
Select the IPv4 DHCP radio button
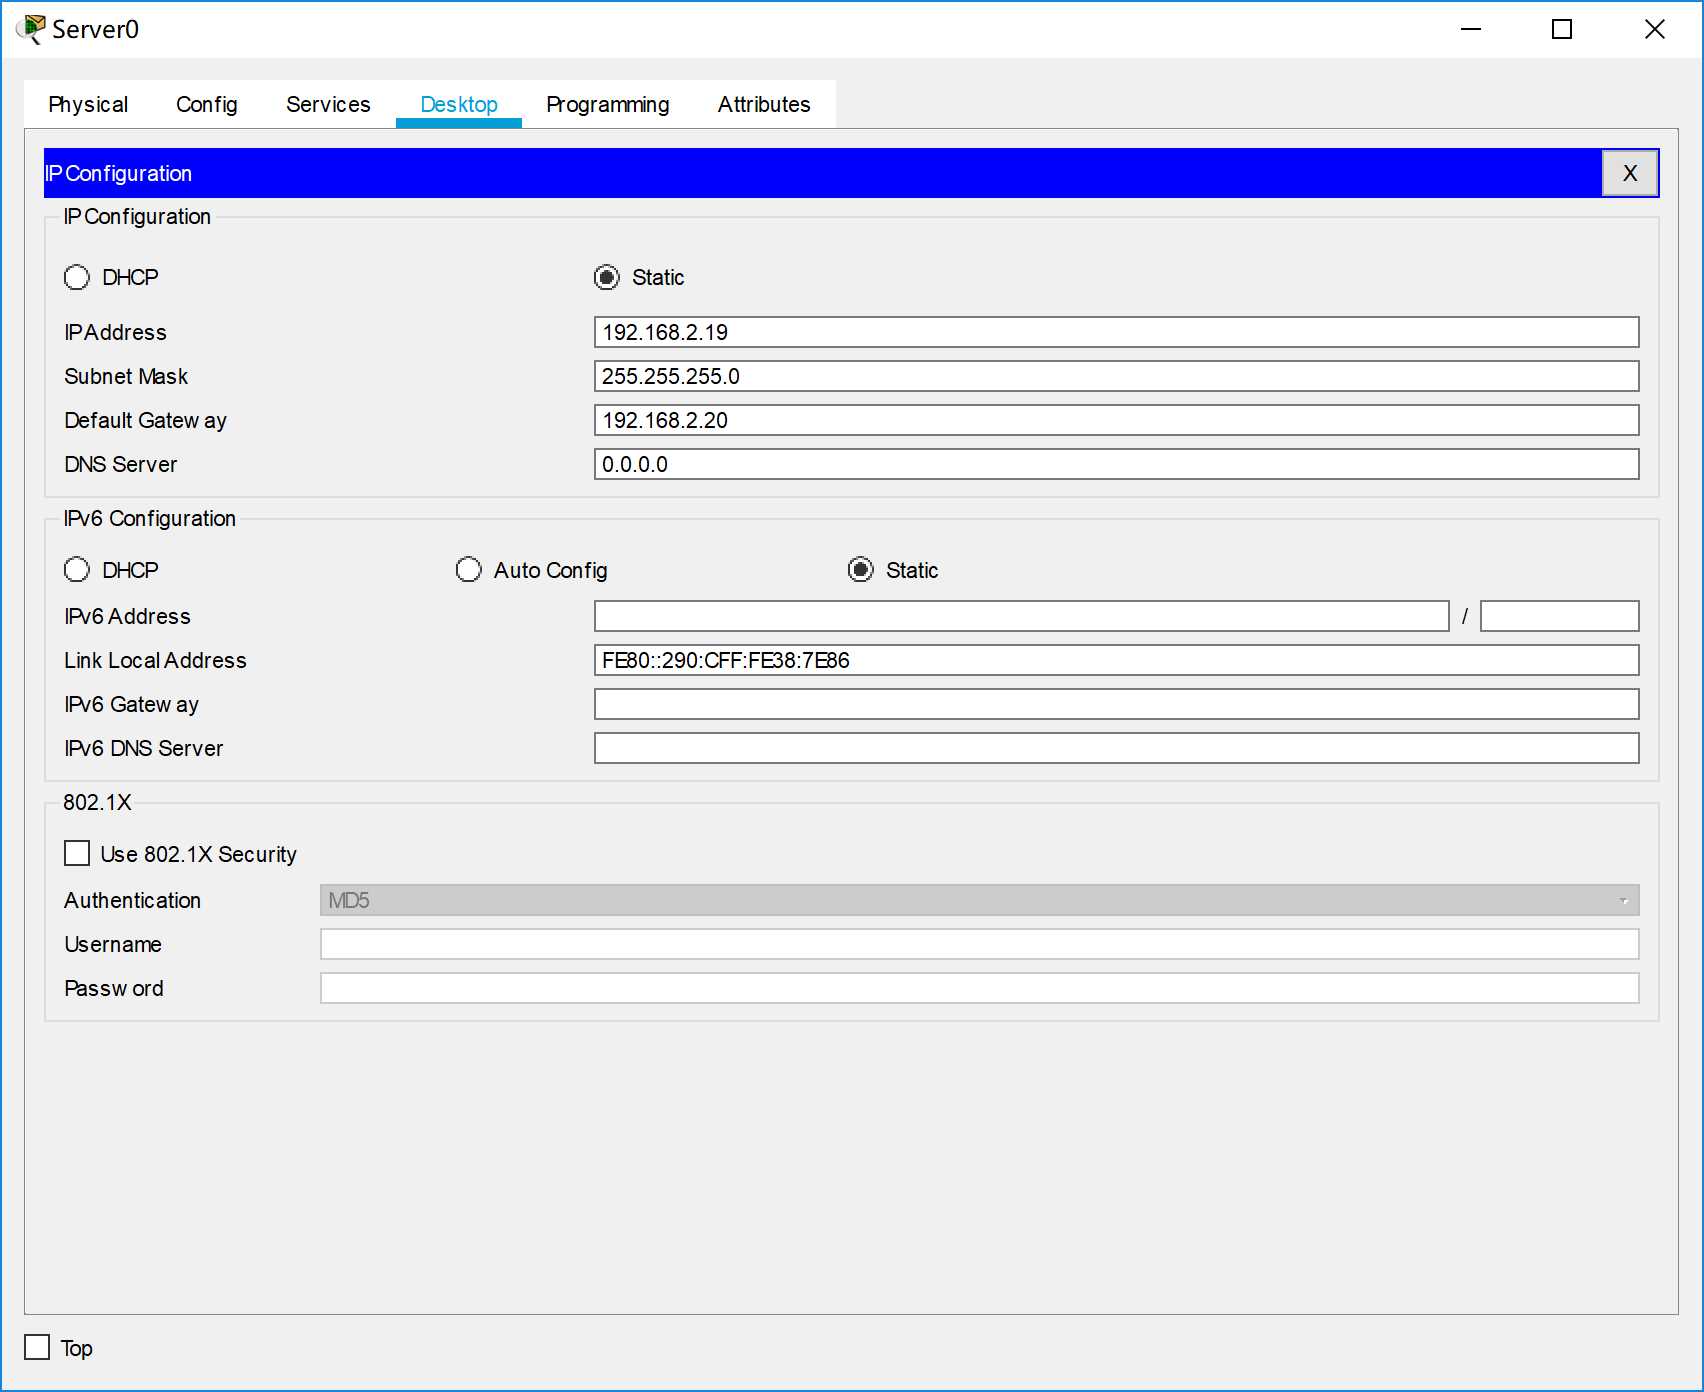pos(77,277)
